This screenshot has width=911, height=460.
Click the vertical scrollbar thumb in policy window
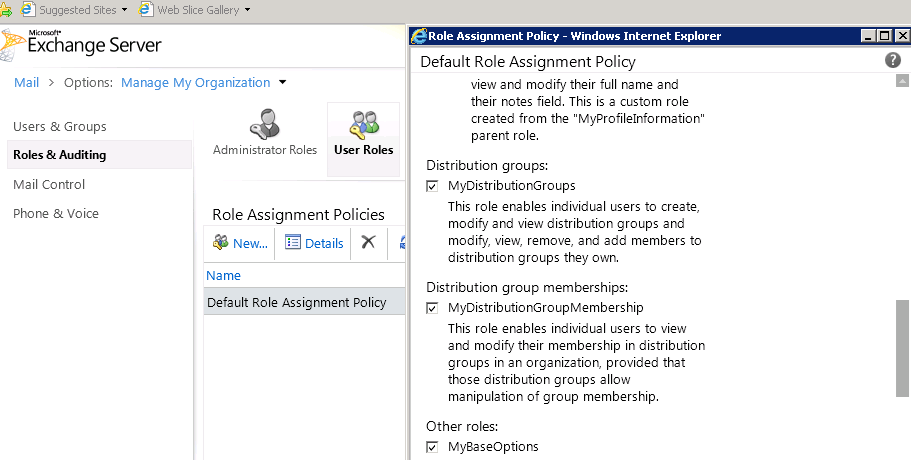(x=902, y=348)
